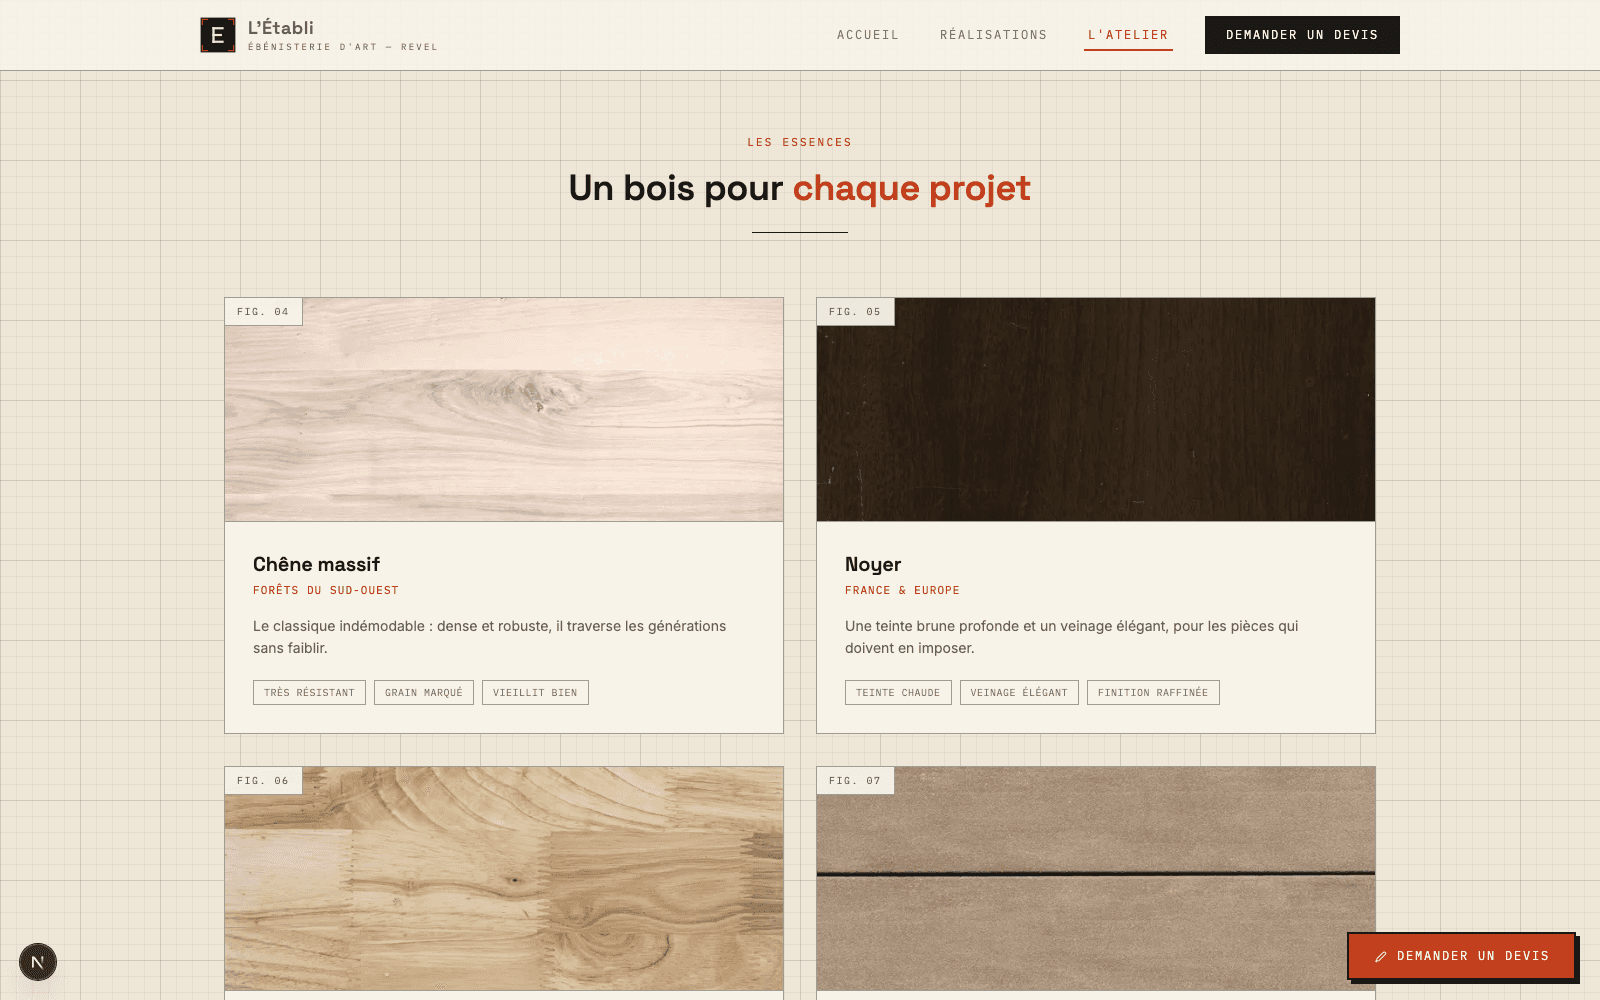Image resolution: width=1600 pixels, height=1000 pixels.
Task: Click the header Demander un devis button
Action: 1302,35
